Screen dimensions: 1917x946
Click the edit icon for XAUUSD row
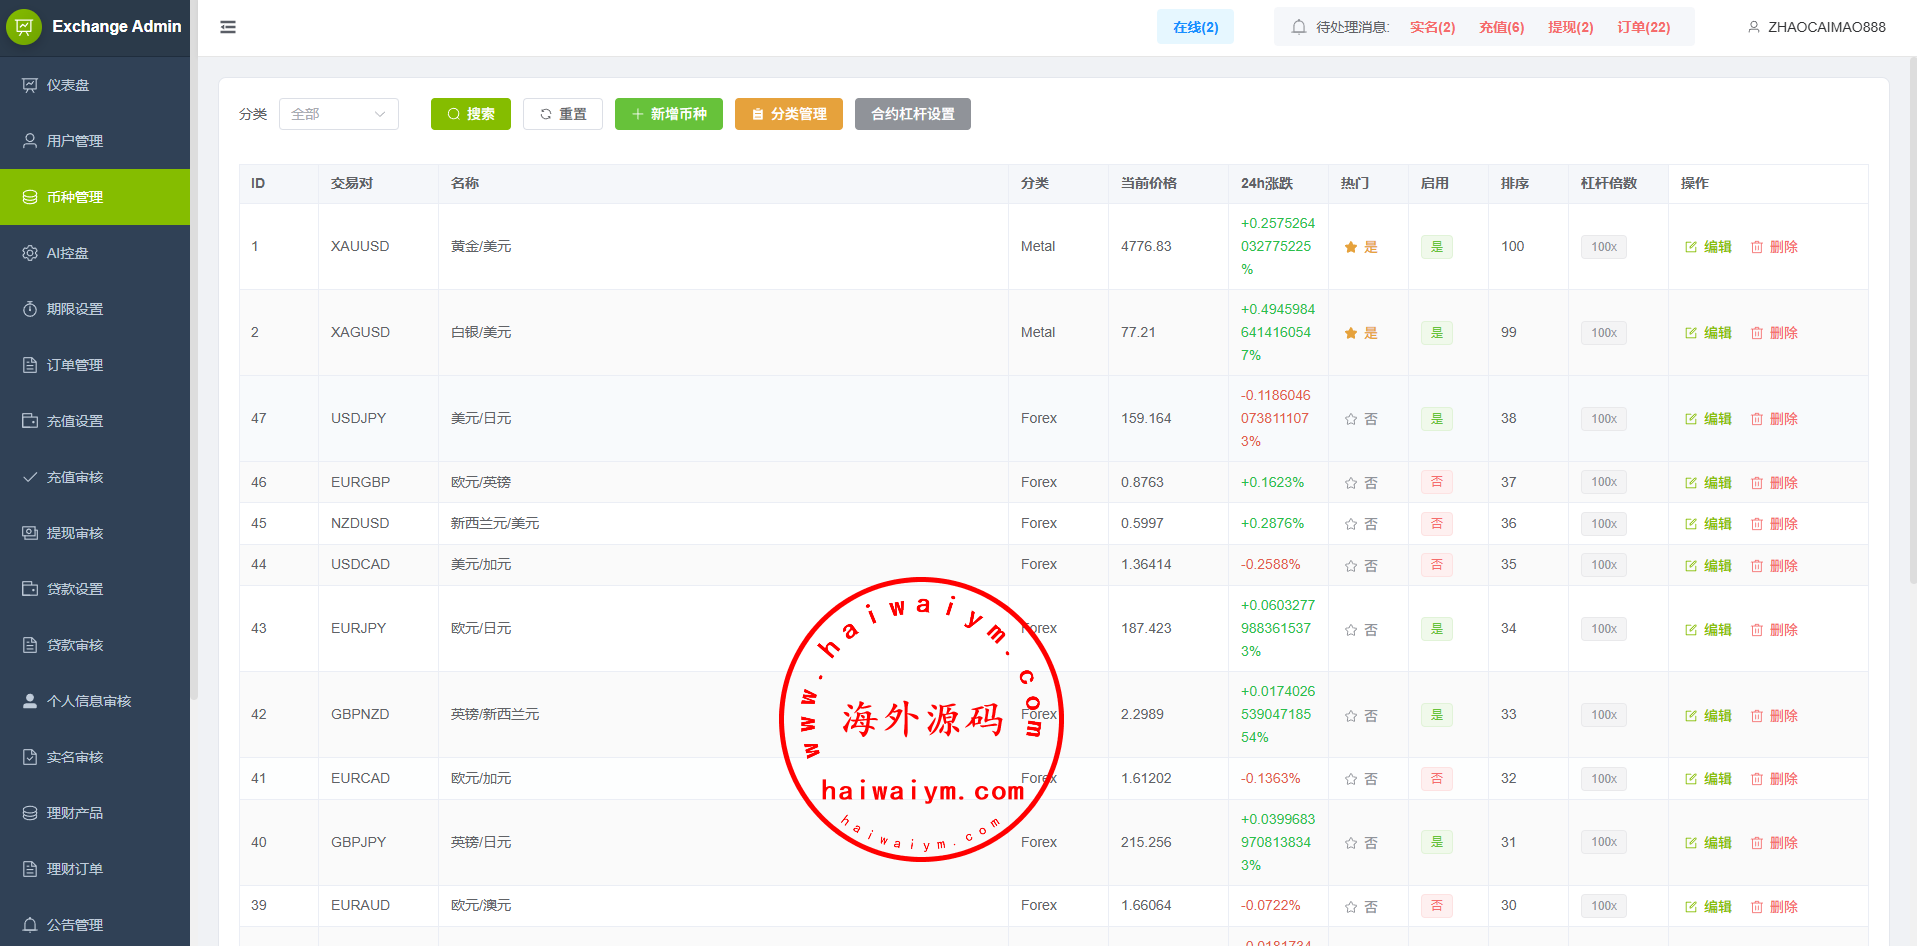1691,247
